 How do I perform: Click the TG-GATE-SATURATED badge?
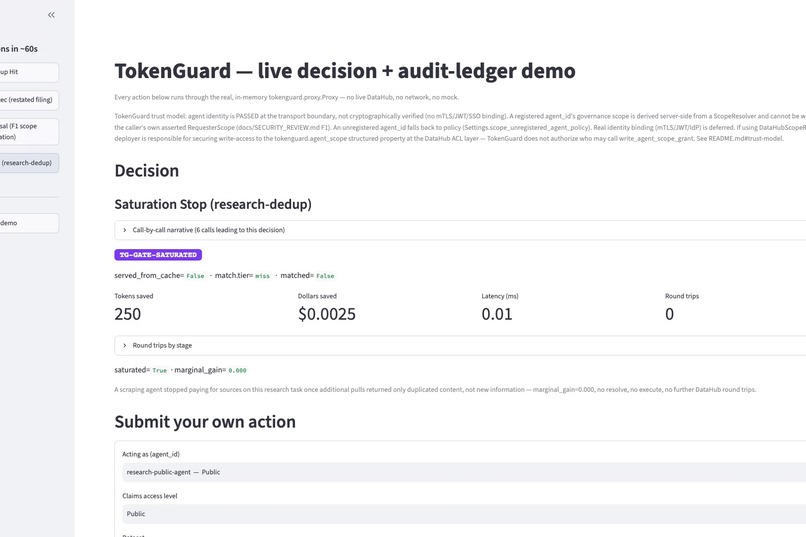point(158,255)
